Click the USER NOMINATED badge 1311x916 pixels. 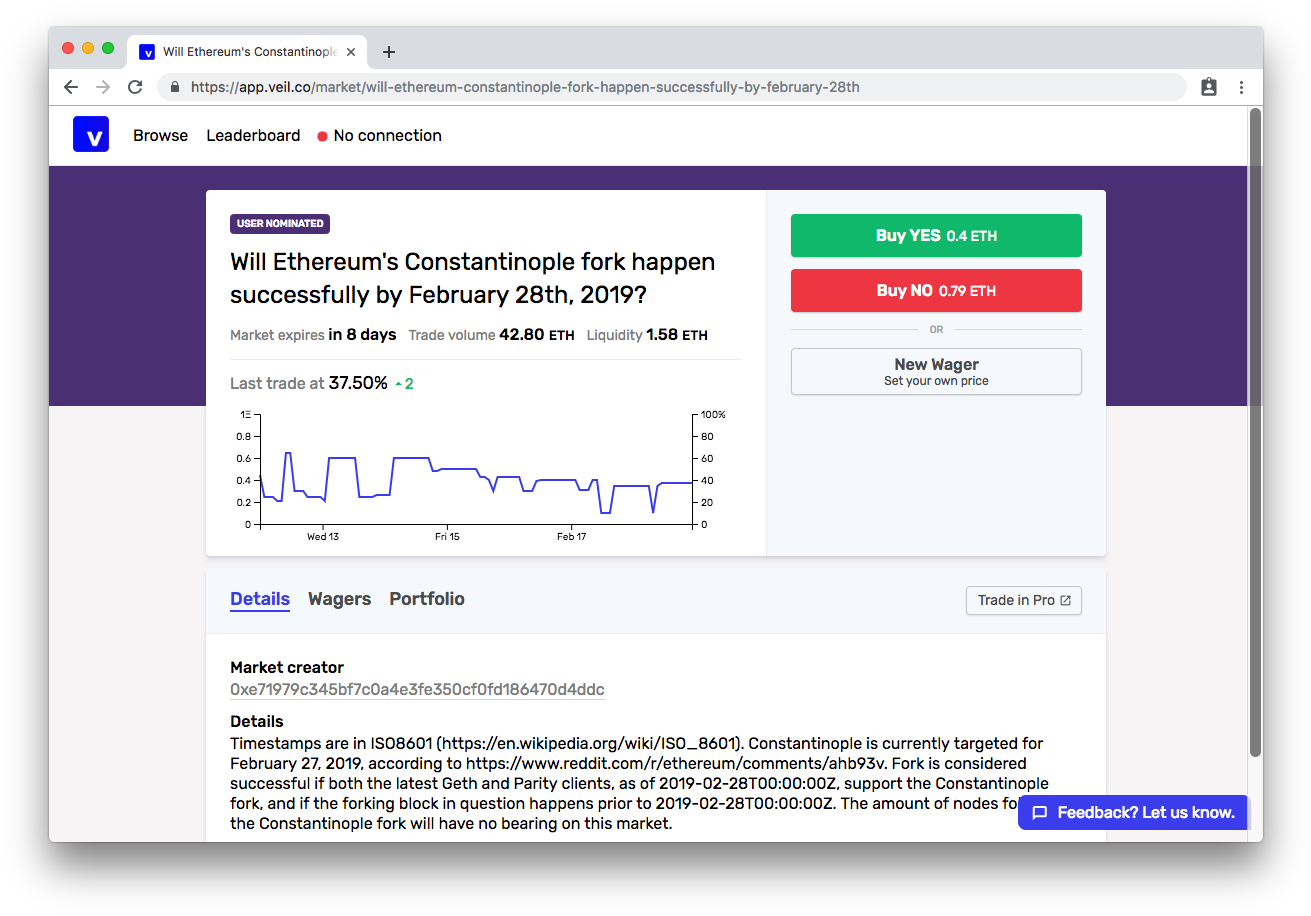(280, 224)
